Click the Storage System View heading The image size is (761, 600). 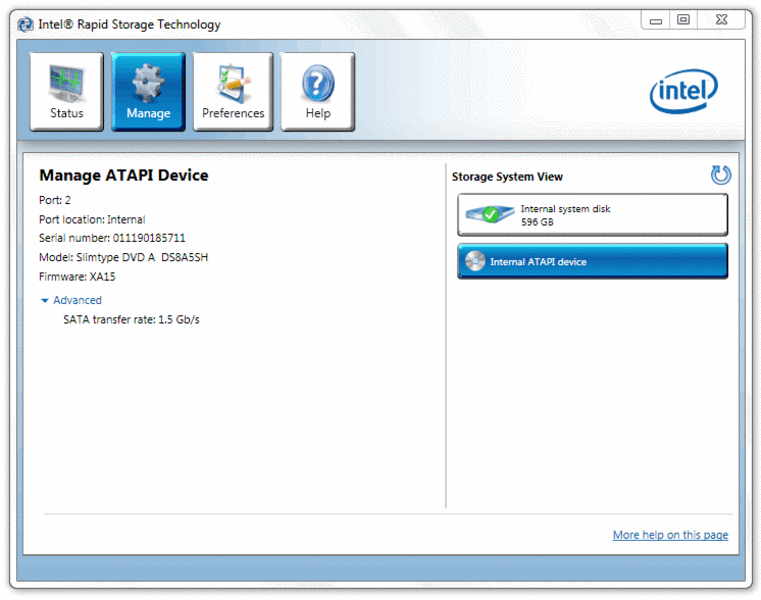click(507, 177)
